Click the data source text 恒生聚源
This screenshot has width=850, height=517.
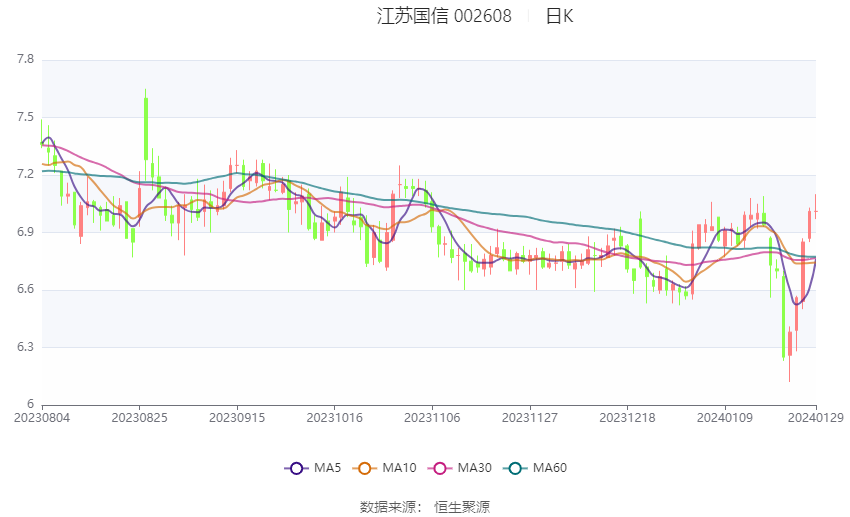click(462, 507)
